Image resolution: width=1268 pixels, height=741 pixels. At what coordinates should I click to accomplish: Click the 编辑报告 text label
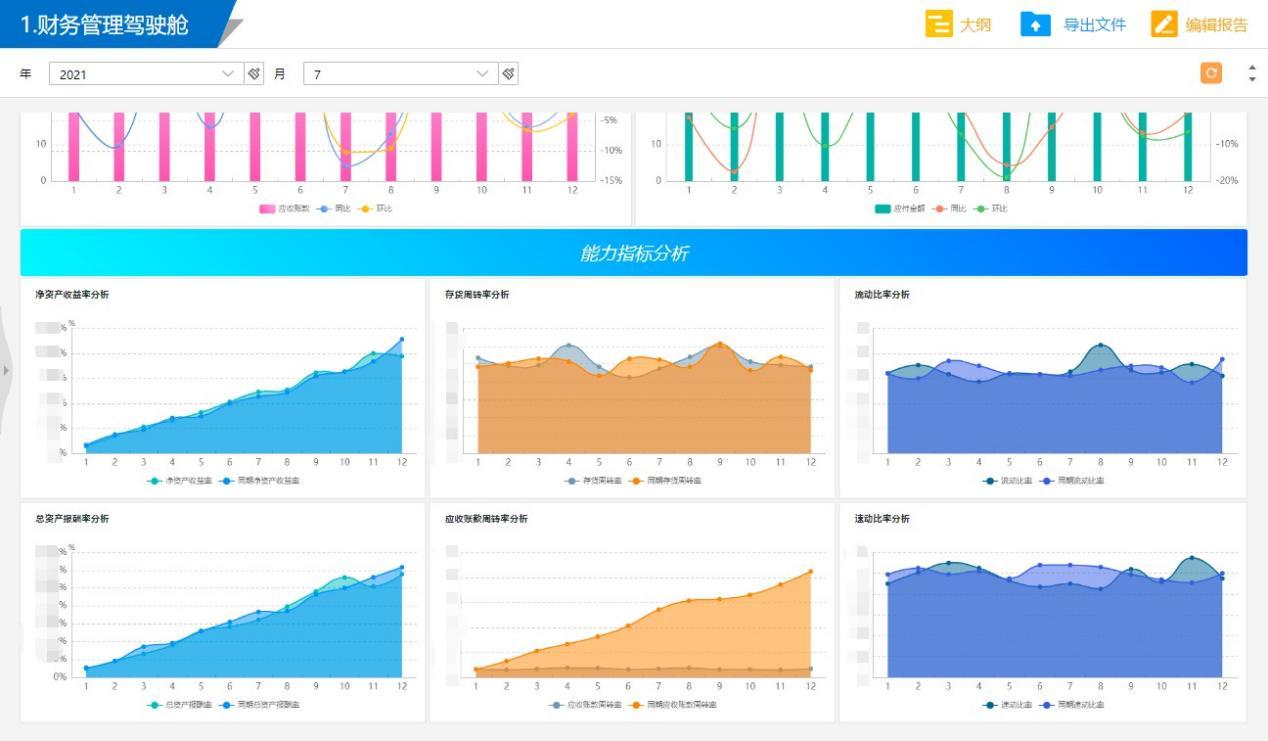1217,25
